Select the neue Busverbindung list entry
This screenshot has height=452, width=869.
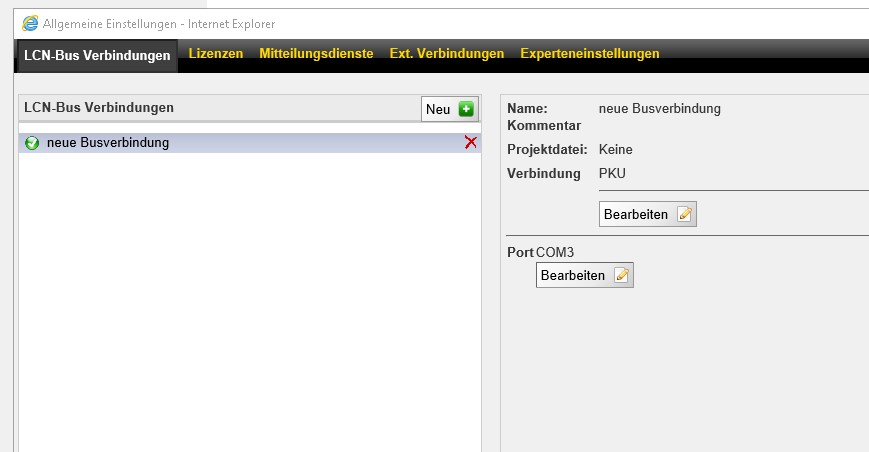click(108, 143)
